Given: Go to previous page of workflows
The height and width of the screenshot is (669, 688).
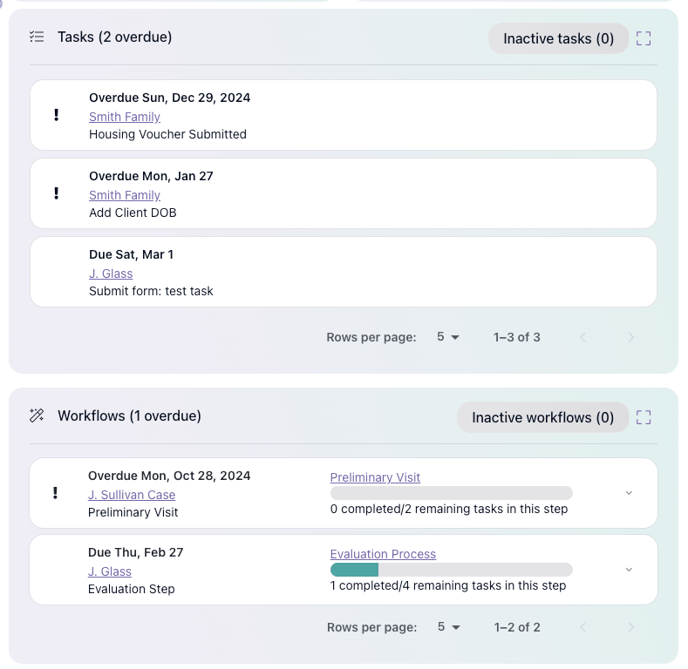Looking at the screenshot, I should point(583,627).
